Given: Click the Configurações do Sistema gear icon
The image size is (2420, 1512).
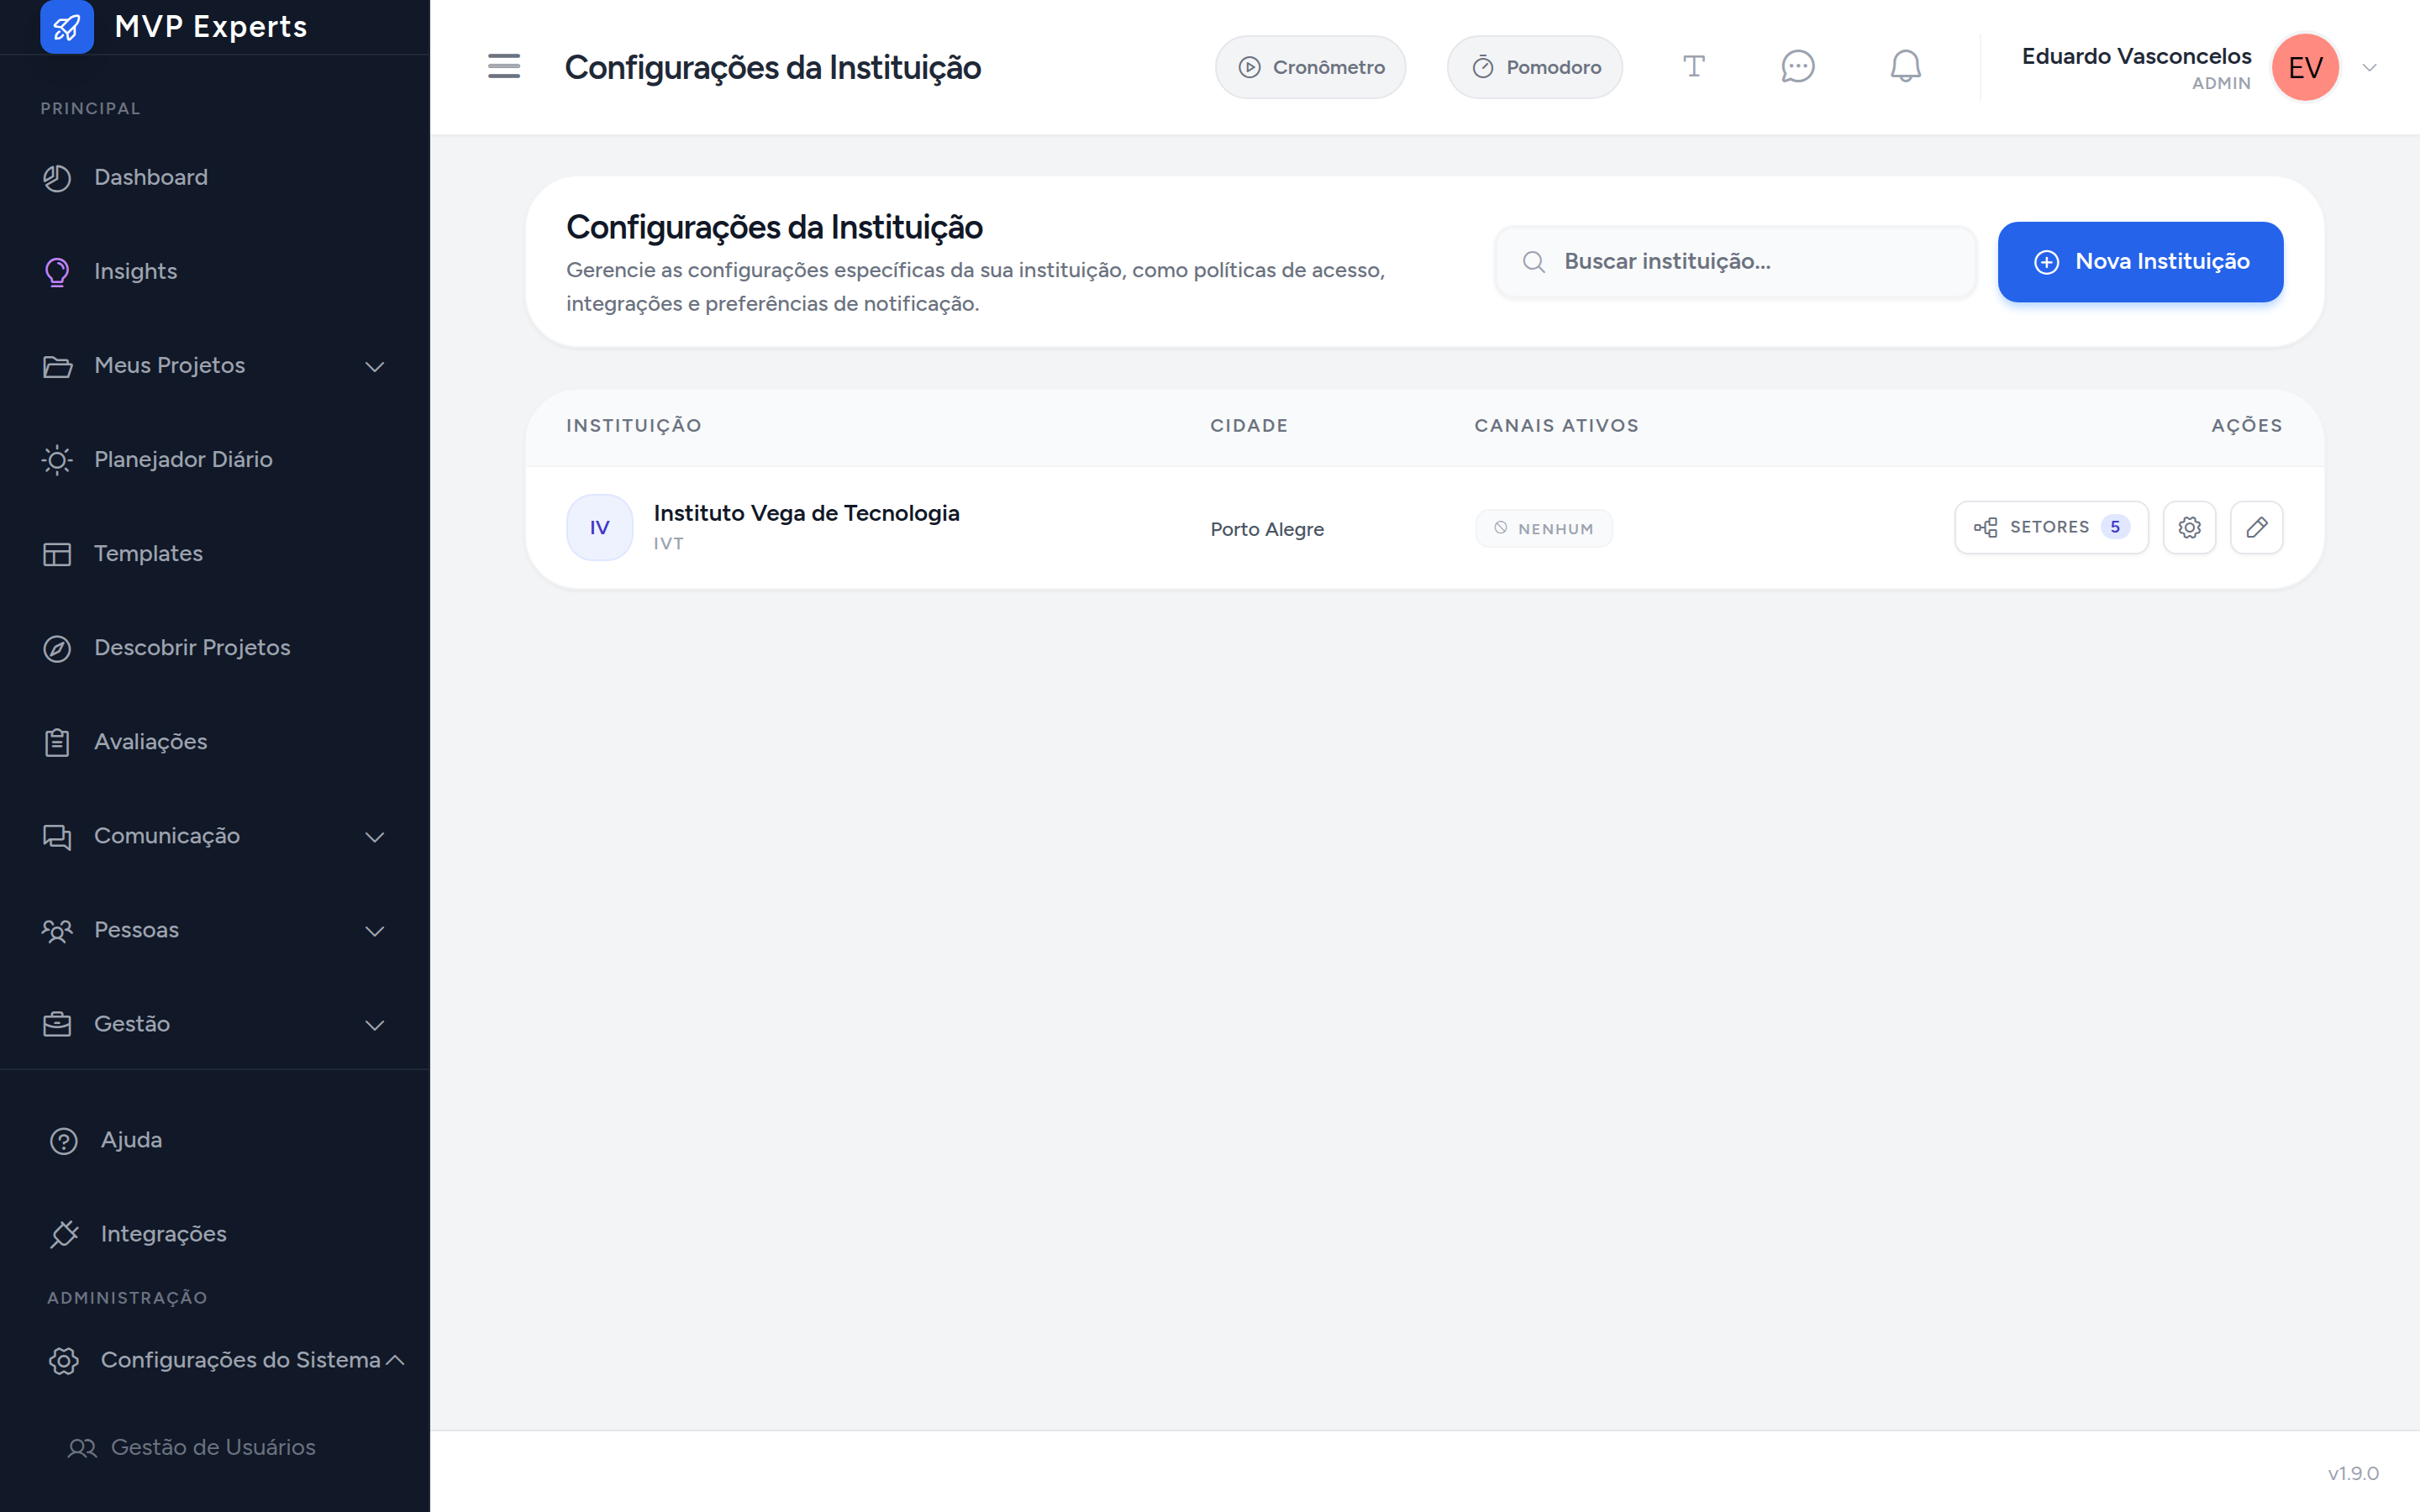Looking at the screenshot, I should tap(64, 1360).
